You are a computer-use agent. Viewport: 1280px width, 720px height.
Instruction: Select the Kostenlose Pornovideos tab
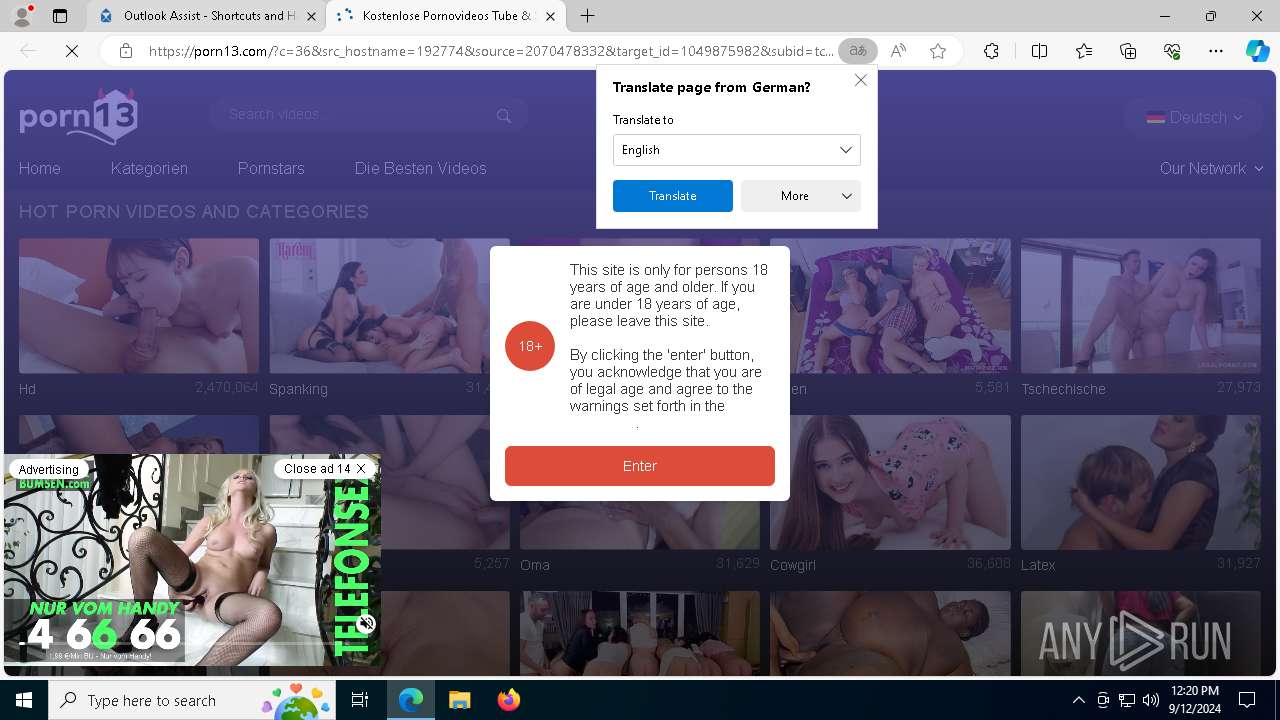(446, 16)
